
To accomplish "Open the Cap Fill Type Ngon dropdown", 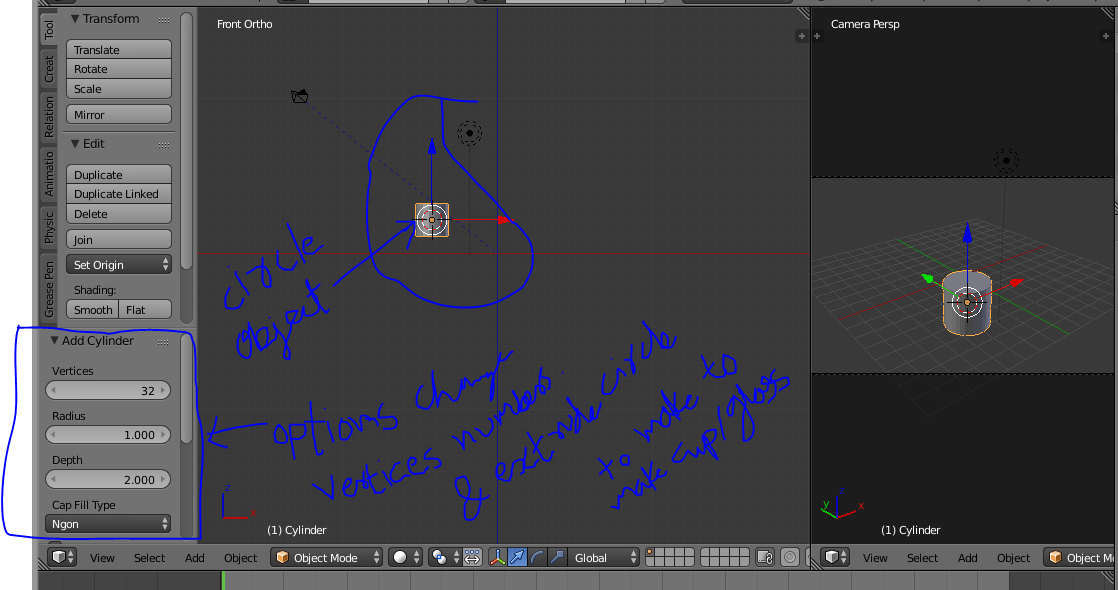I will point(108,522).
